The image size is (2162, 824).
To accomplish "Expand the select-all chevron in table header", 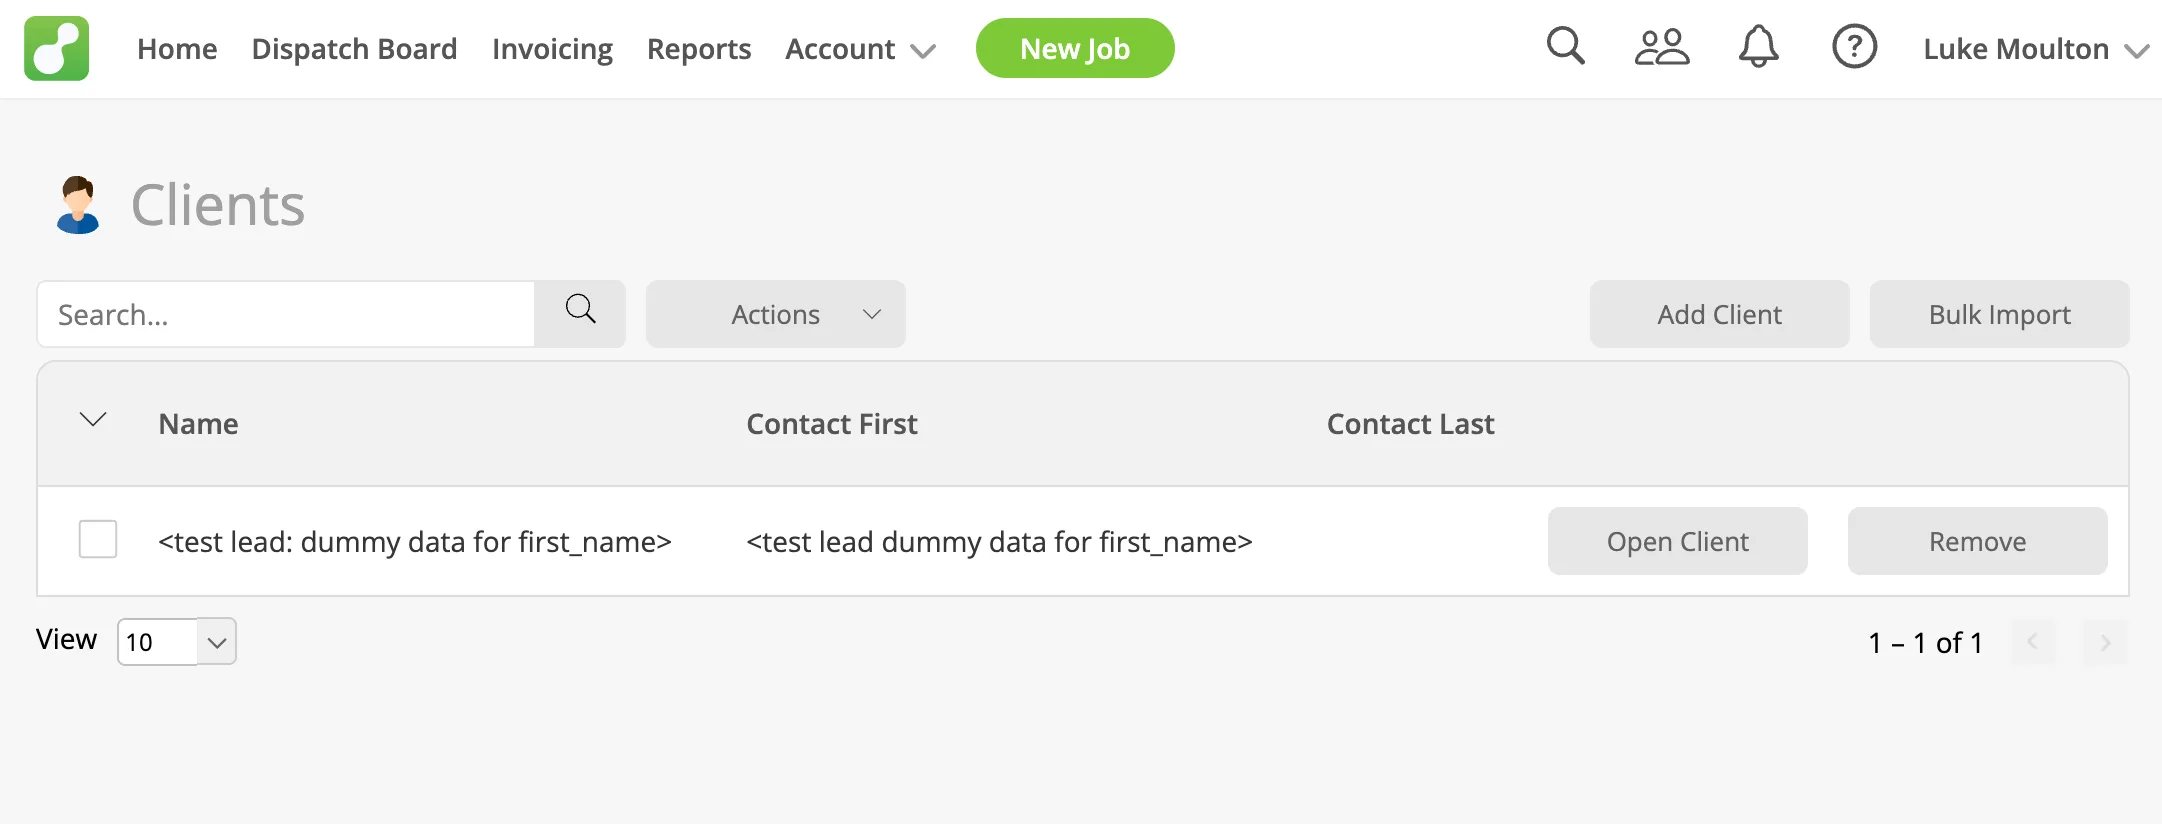I will click(x=93, y=420).
